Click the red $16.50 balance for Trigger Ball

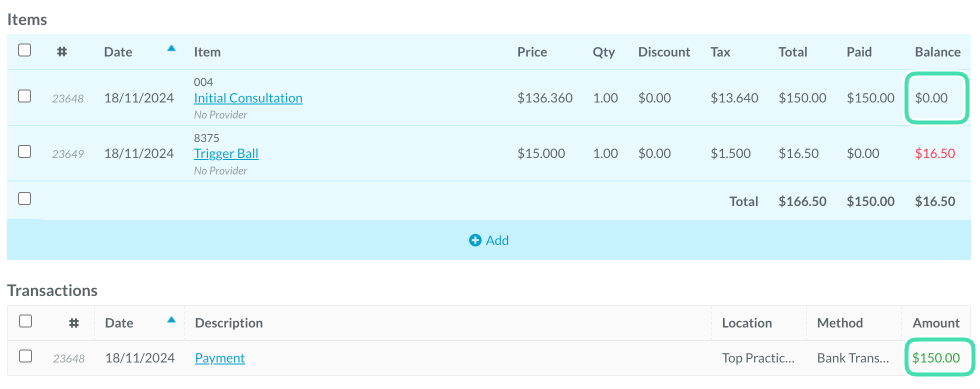[935, 154]
